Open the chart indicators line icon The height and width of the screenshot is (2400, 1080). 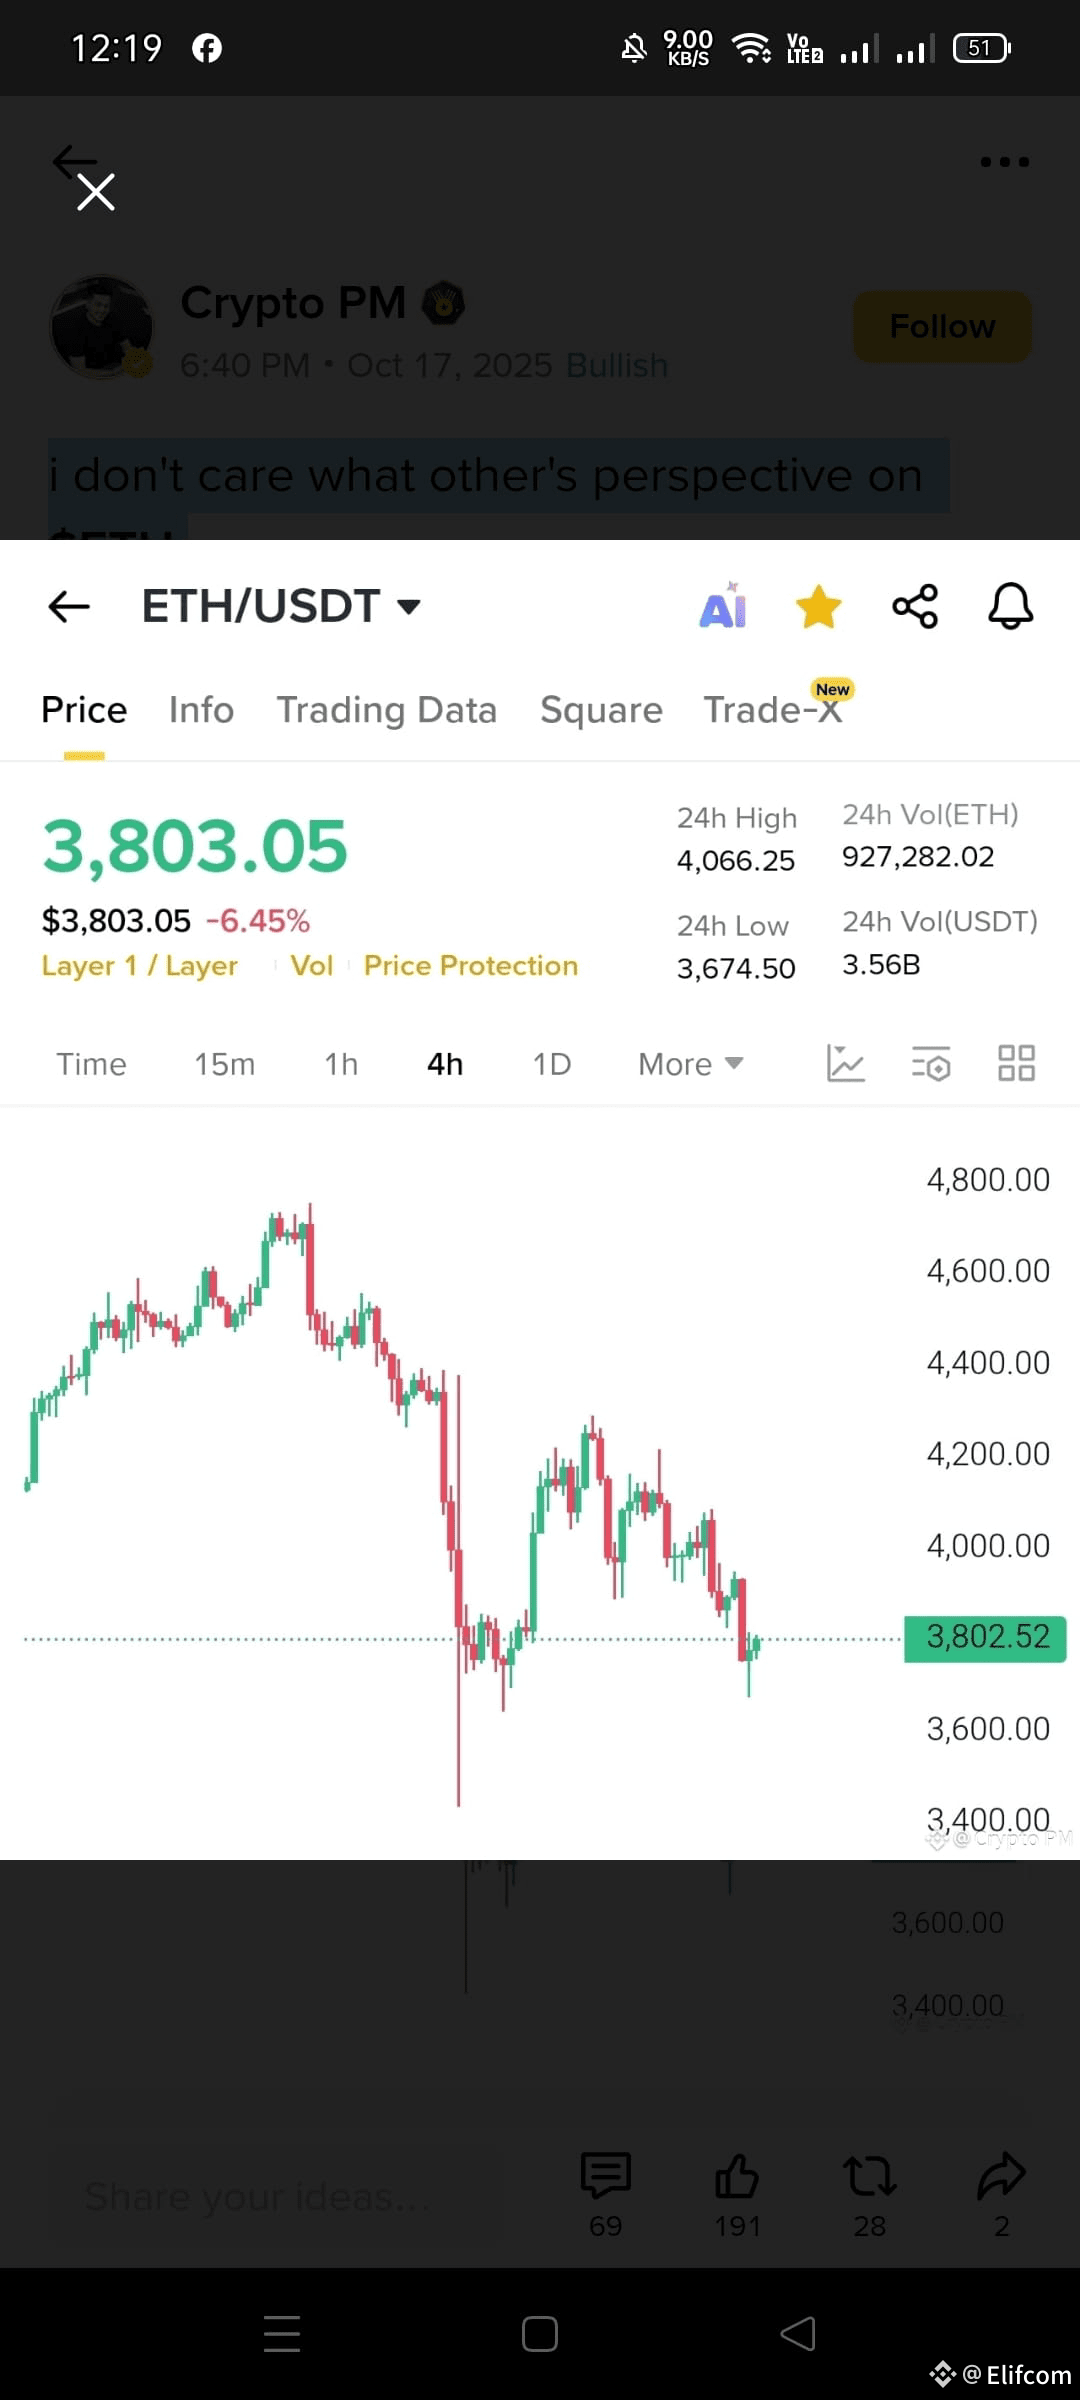click(x=846, y=1063)
